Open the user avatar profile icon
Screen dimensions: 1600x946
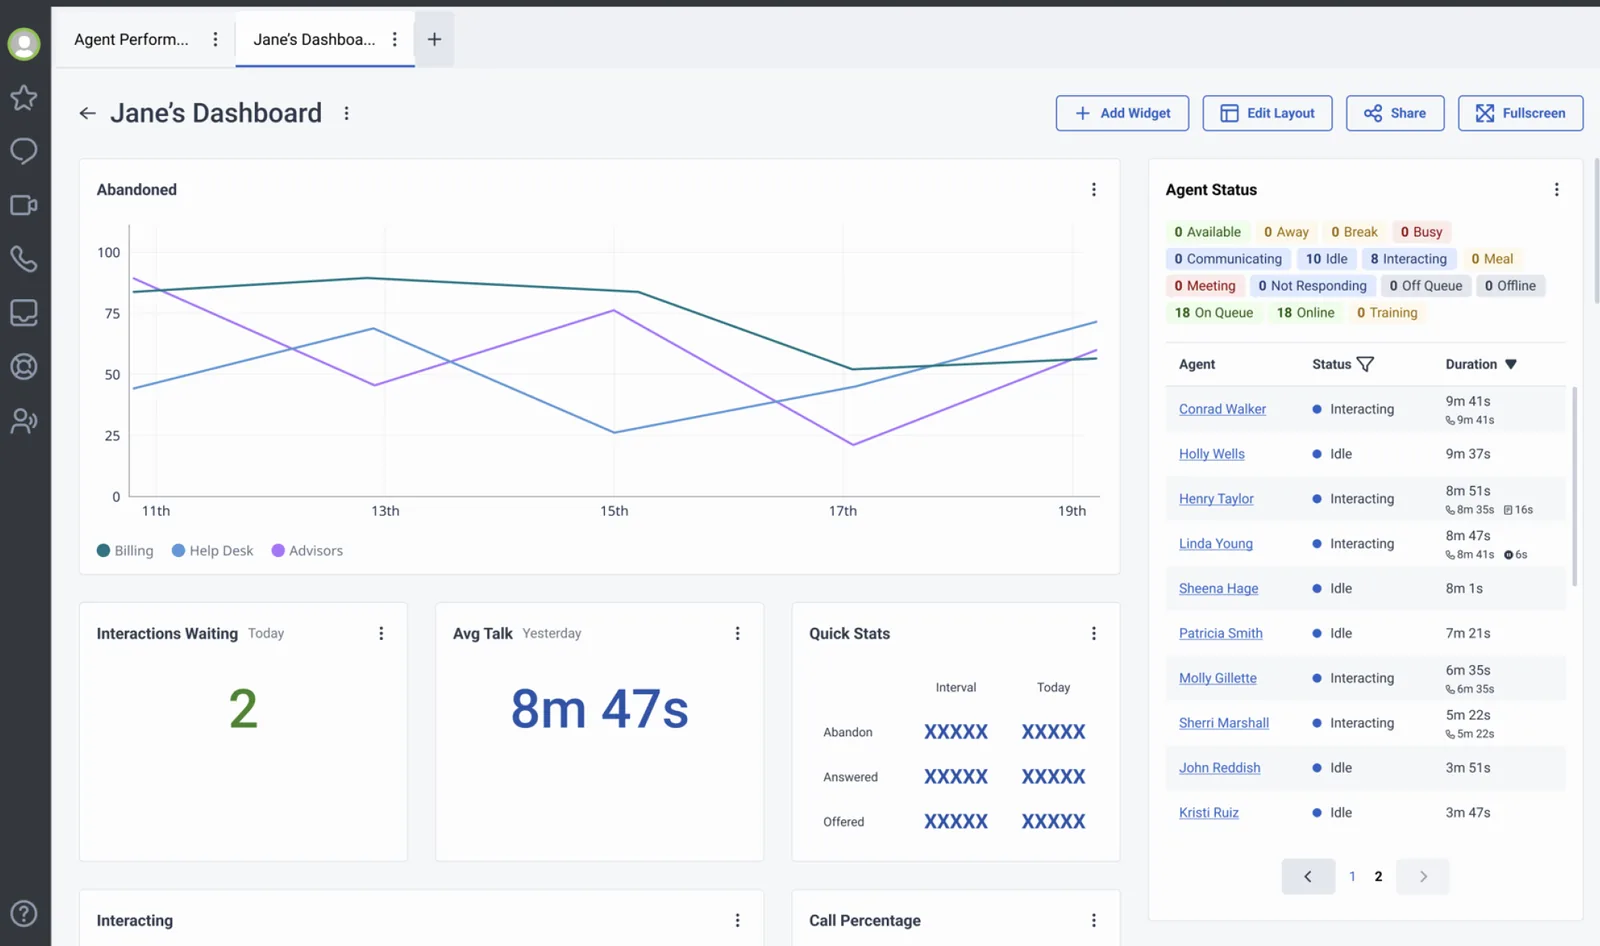click(24, 44)
